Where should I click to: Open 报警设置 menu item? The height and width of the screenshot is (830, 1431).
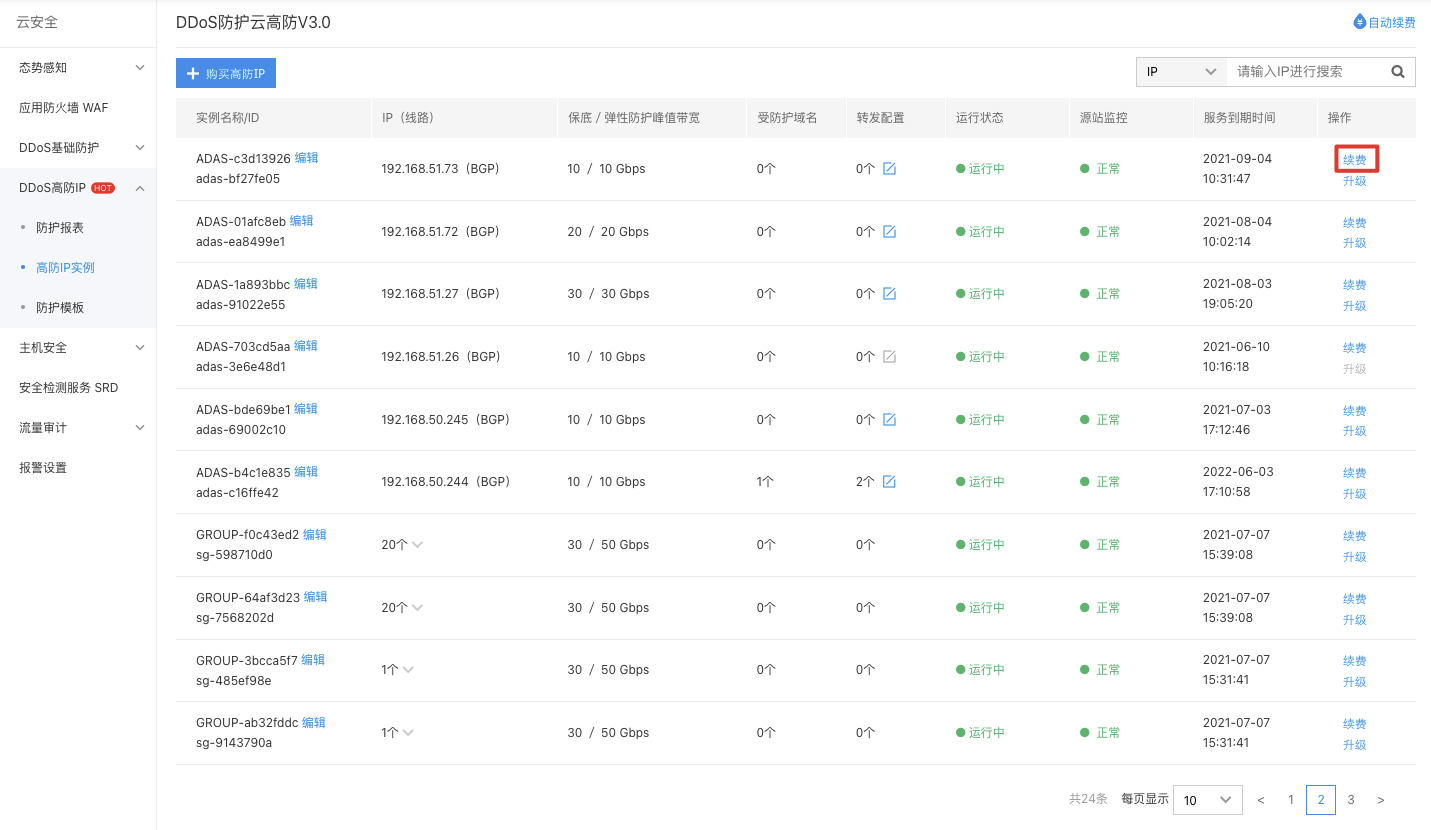[43, 468]
